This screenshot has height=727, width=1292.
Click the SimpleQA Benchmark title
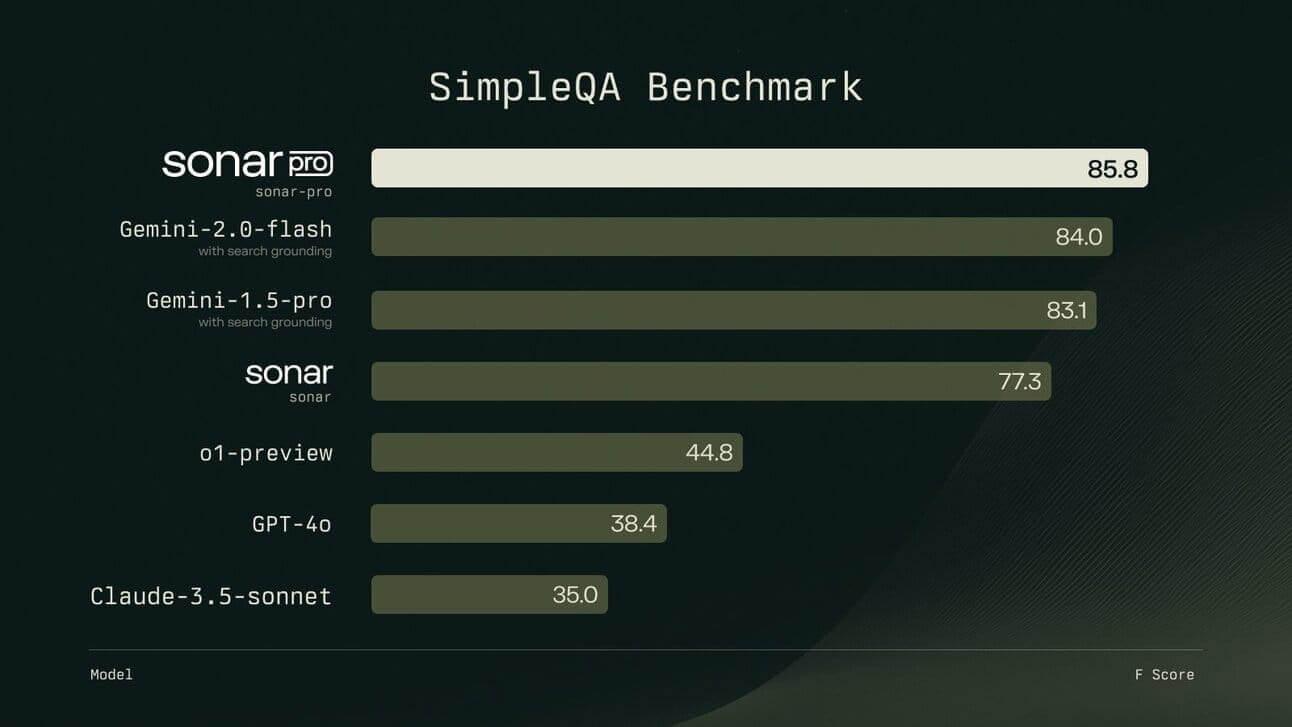tap(645, 87)
